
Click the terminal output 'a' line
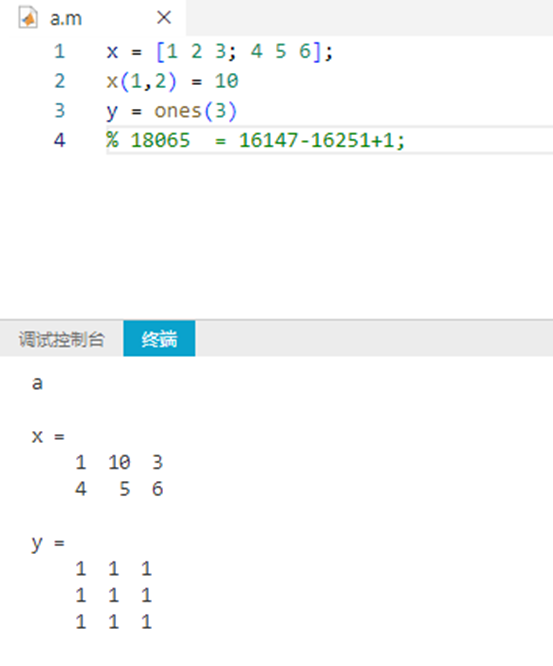(37, 383)
